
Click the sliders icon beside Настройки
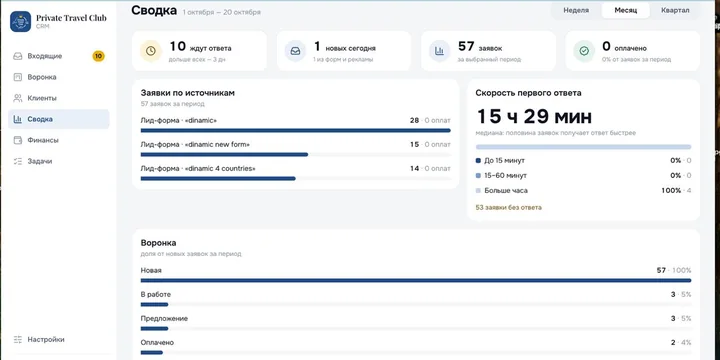18,340
